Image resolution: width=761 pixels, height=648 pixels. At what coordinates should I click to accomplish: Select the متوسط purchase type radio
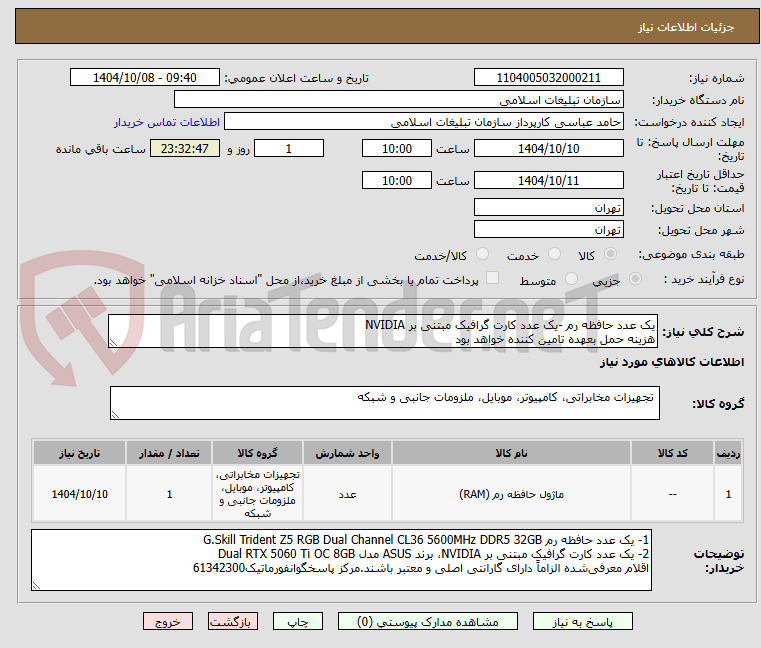572,279
